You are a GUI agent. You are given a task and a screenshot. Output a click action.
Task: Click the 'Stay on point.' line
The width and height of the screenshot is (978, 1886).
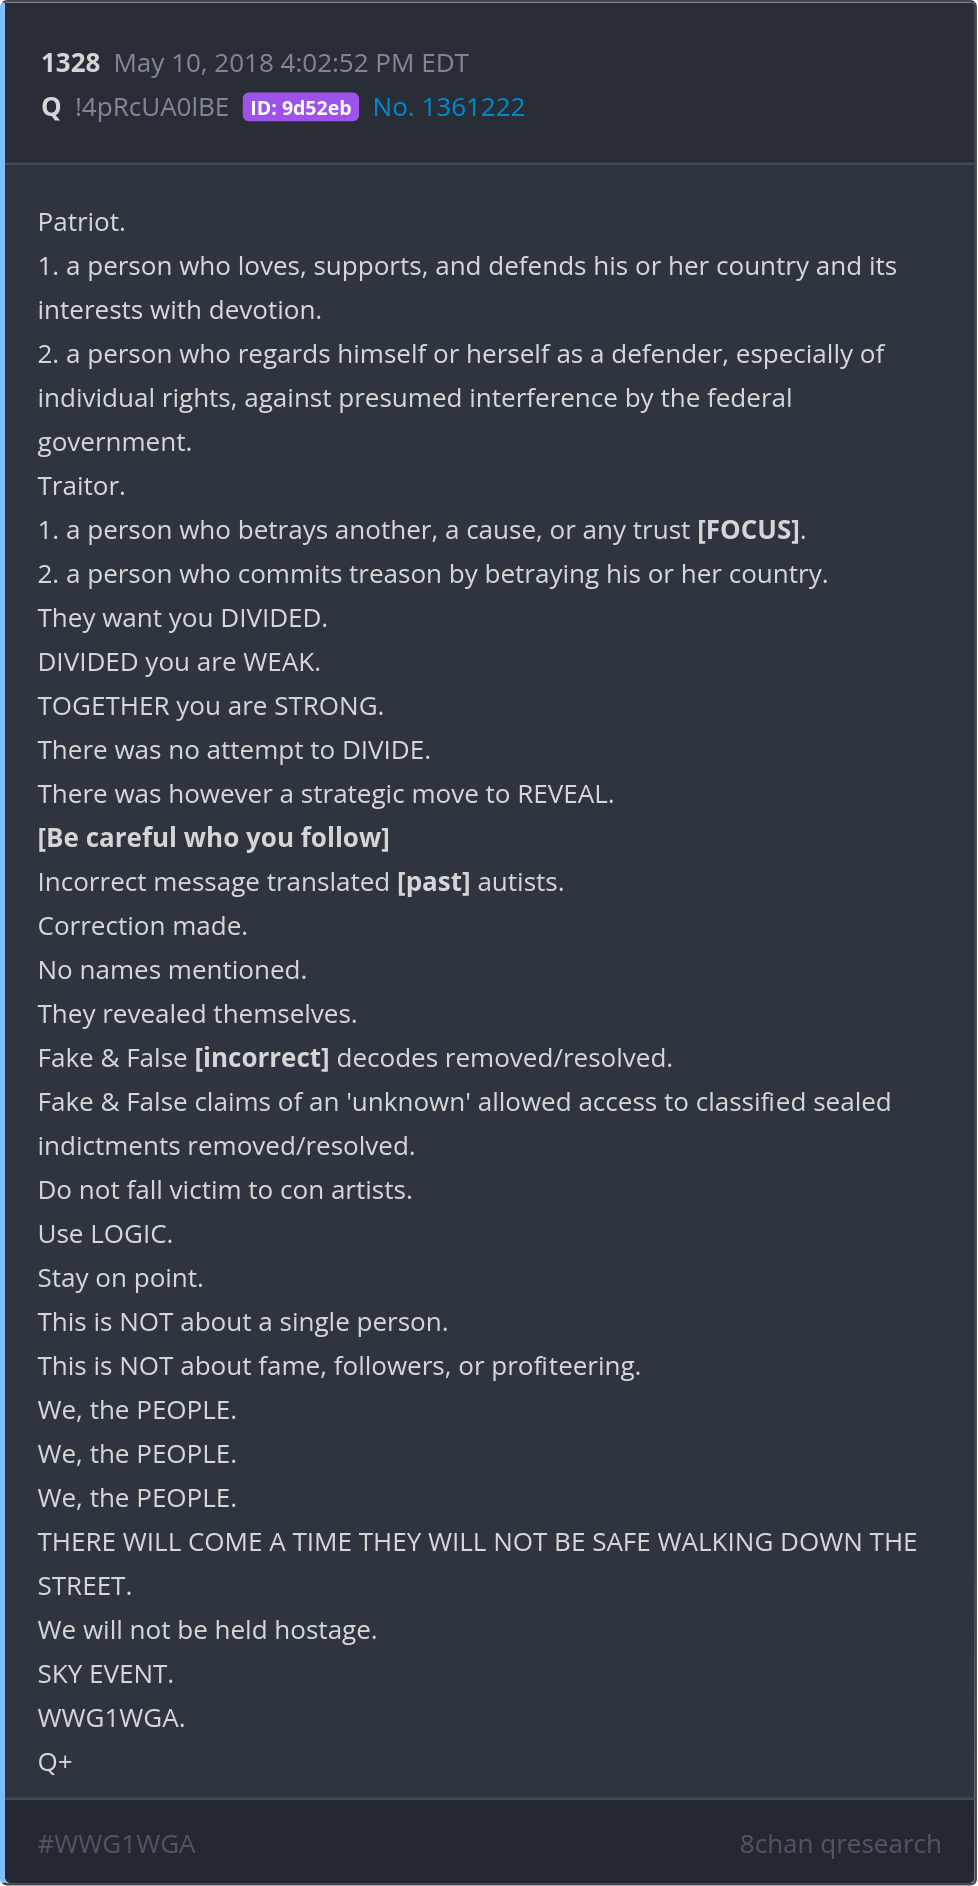click(120, 1278)
